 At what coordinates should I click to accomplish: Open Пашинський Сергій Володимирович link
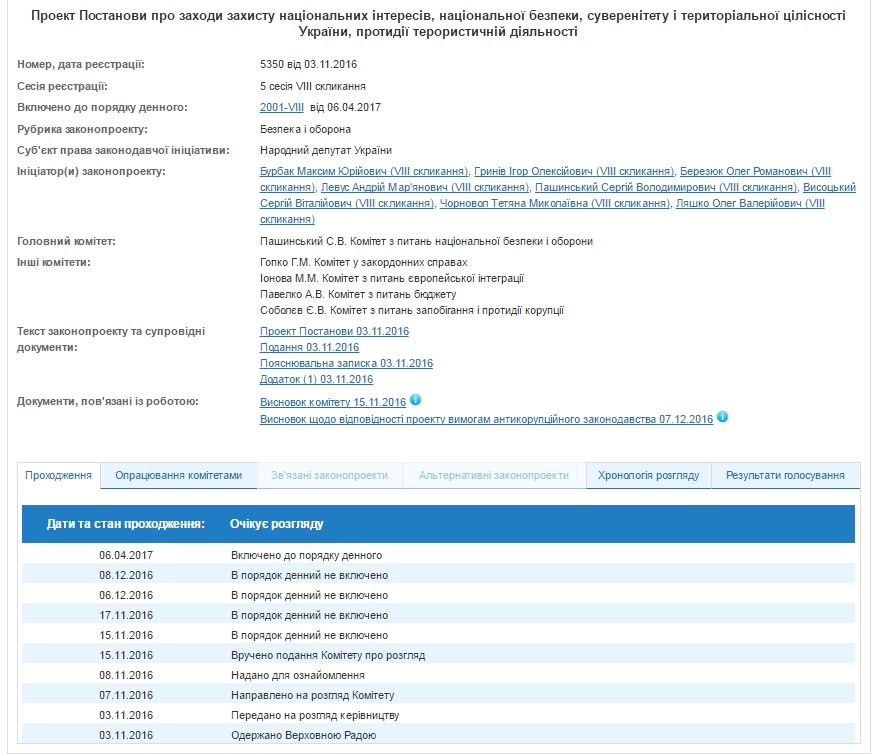(666, 188)
